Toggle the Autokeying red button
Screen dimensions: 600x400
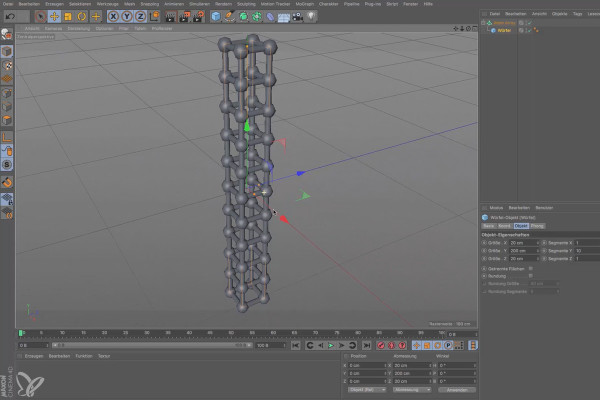[391, 346]
